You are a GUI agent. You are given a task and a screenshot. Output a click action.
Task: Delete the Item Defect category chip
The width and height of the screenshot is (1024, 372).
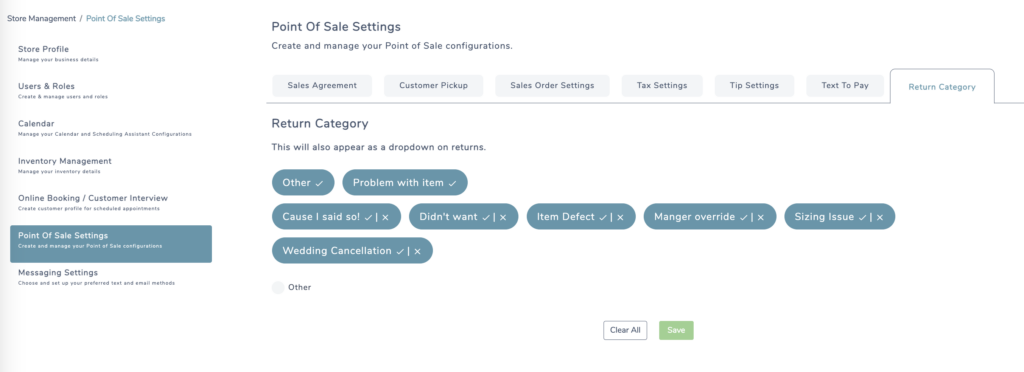[x=620, y=217]
